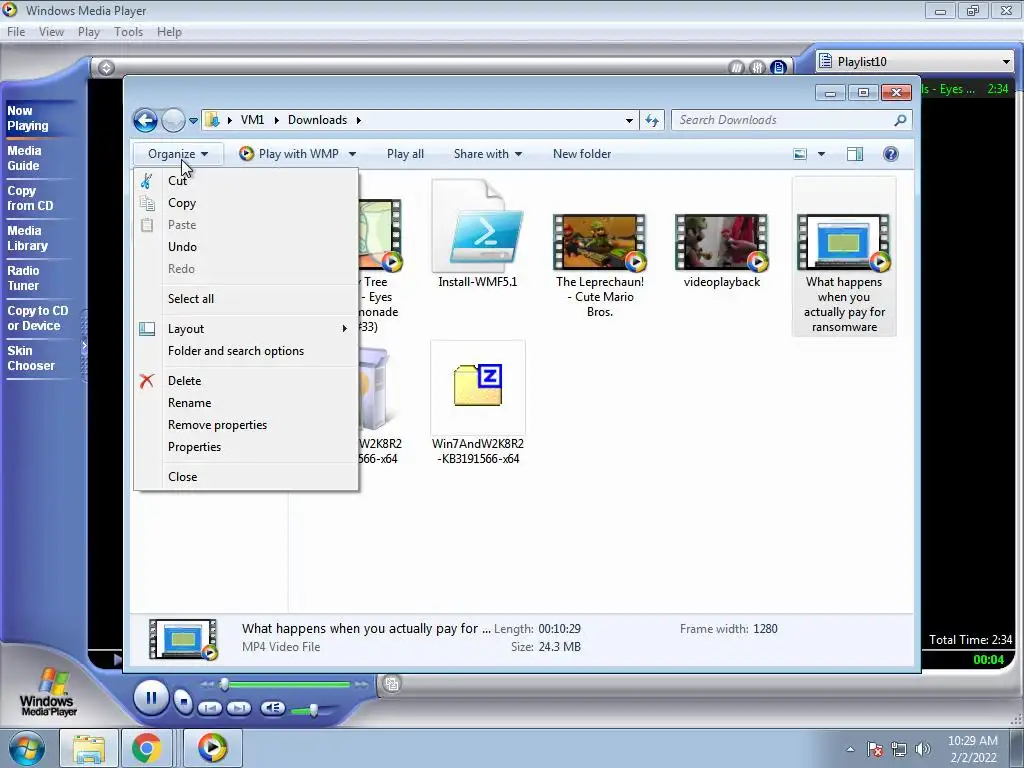
Task: Click Cut in the Organize menu
Action: [x=246, y=181]
